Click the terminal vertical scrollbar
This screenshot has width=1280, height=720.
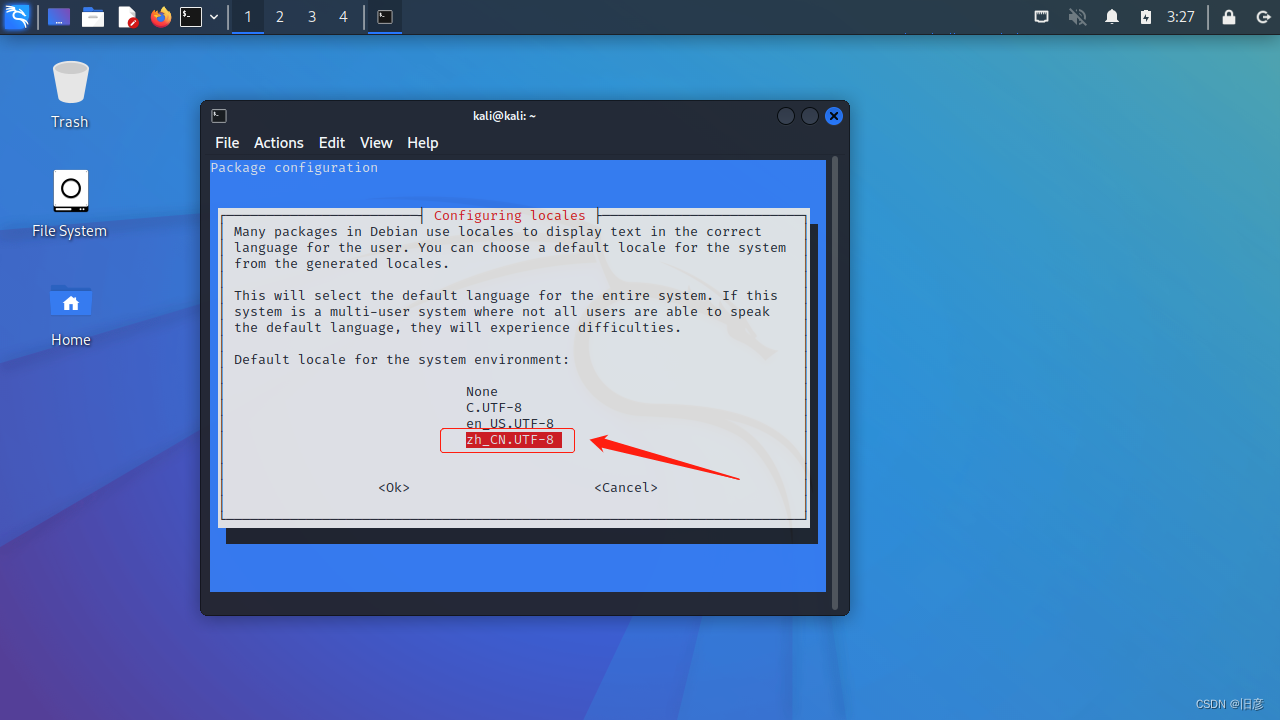(834, 383)
